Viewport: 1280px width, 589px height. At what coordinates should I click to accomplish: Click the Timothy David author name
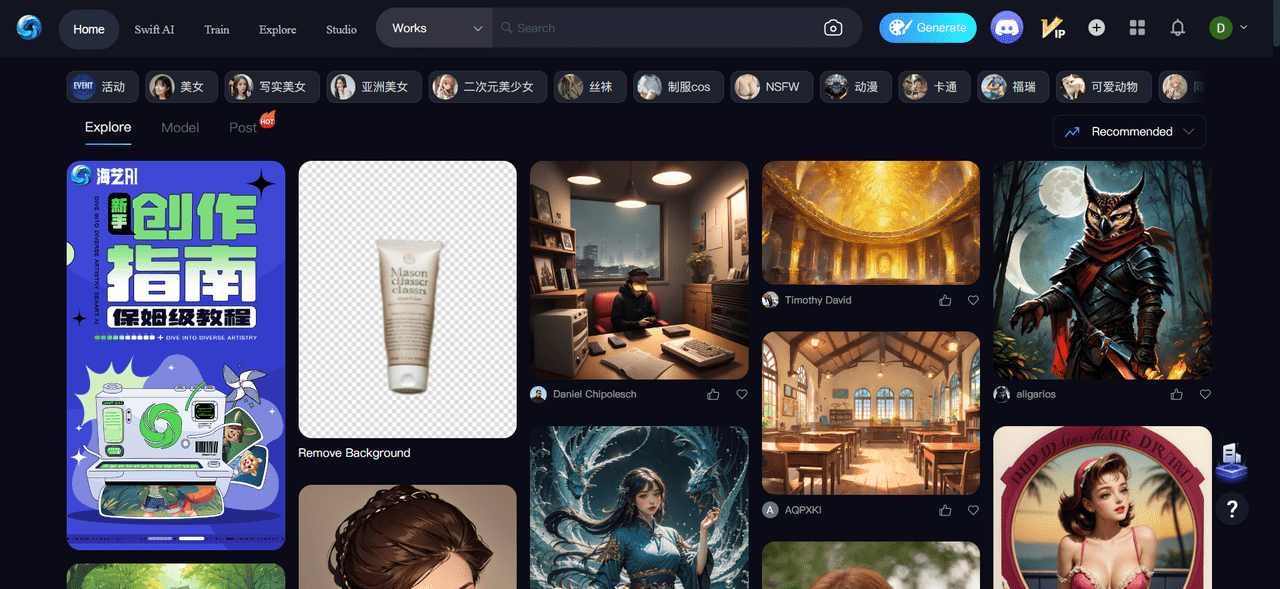pos(818,300)
